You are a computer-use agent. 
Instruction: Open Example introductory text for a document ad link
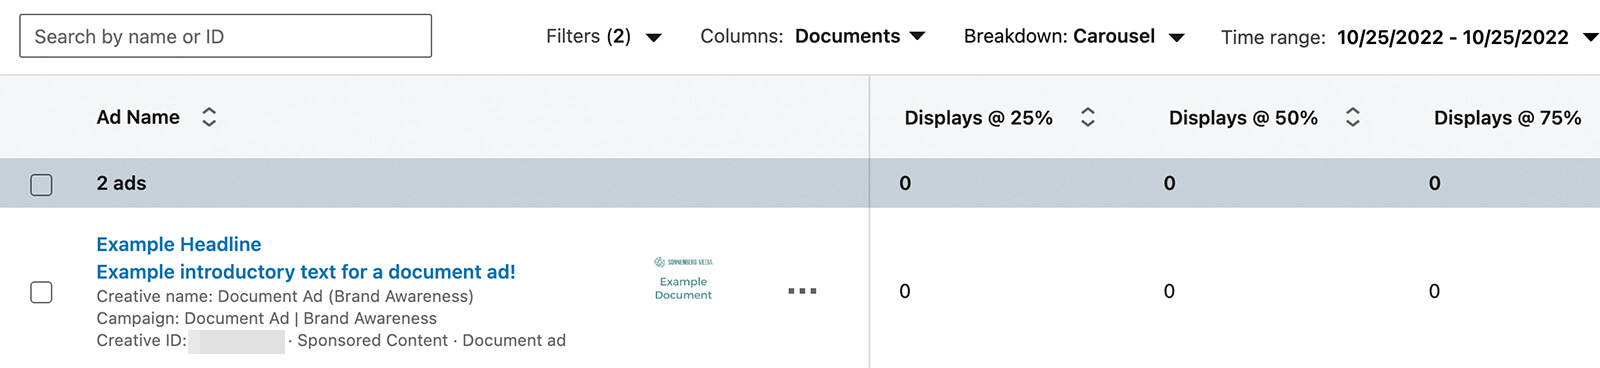click(x=306, y=272)
